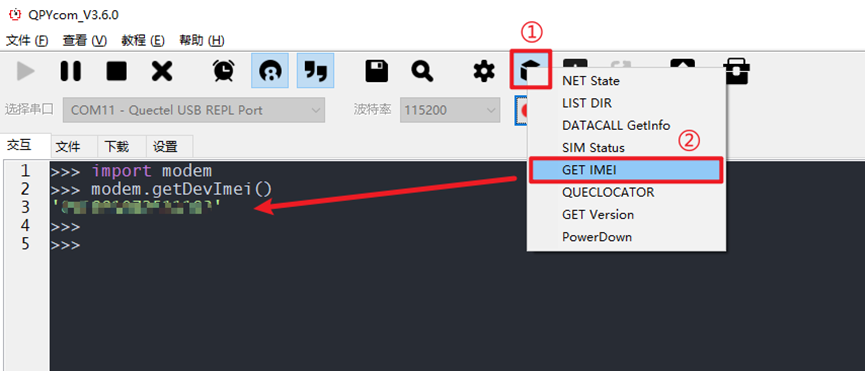Open the 文件 (F) menu
The width and height of the screenshot is (865, 371).
(x=27, y=41)
